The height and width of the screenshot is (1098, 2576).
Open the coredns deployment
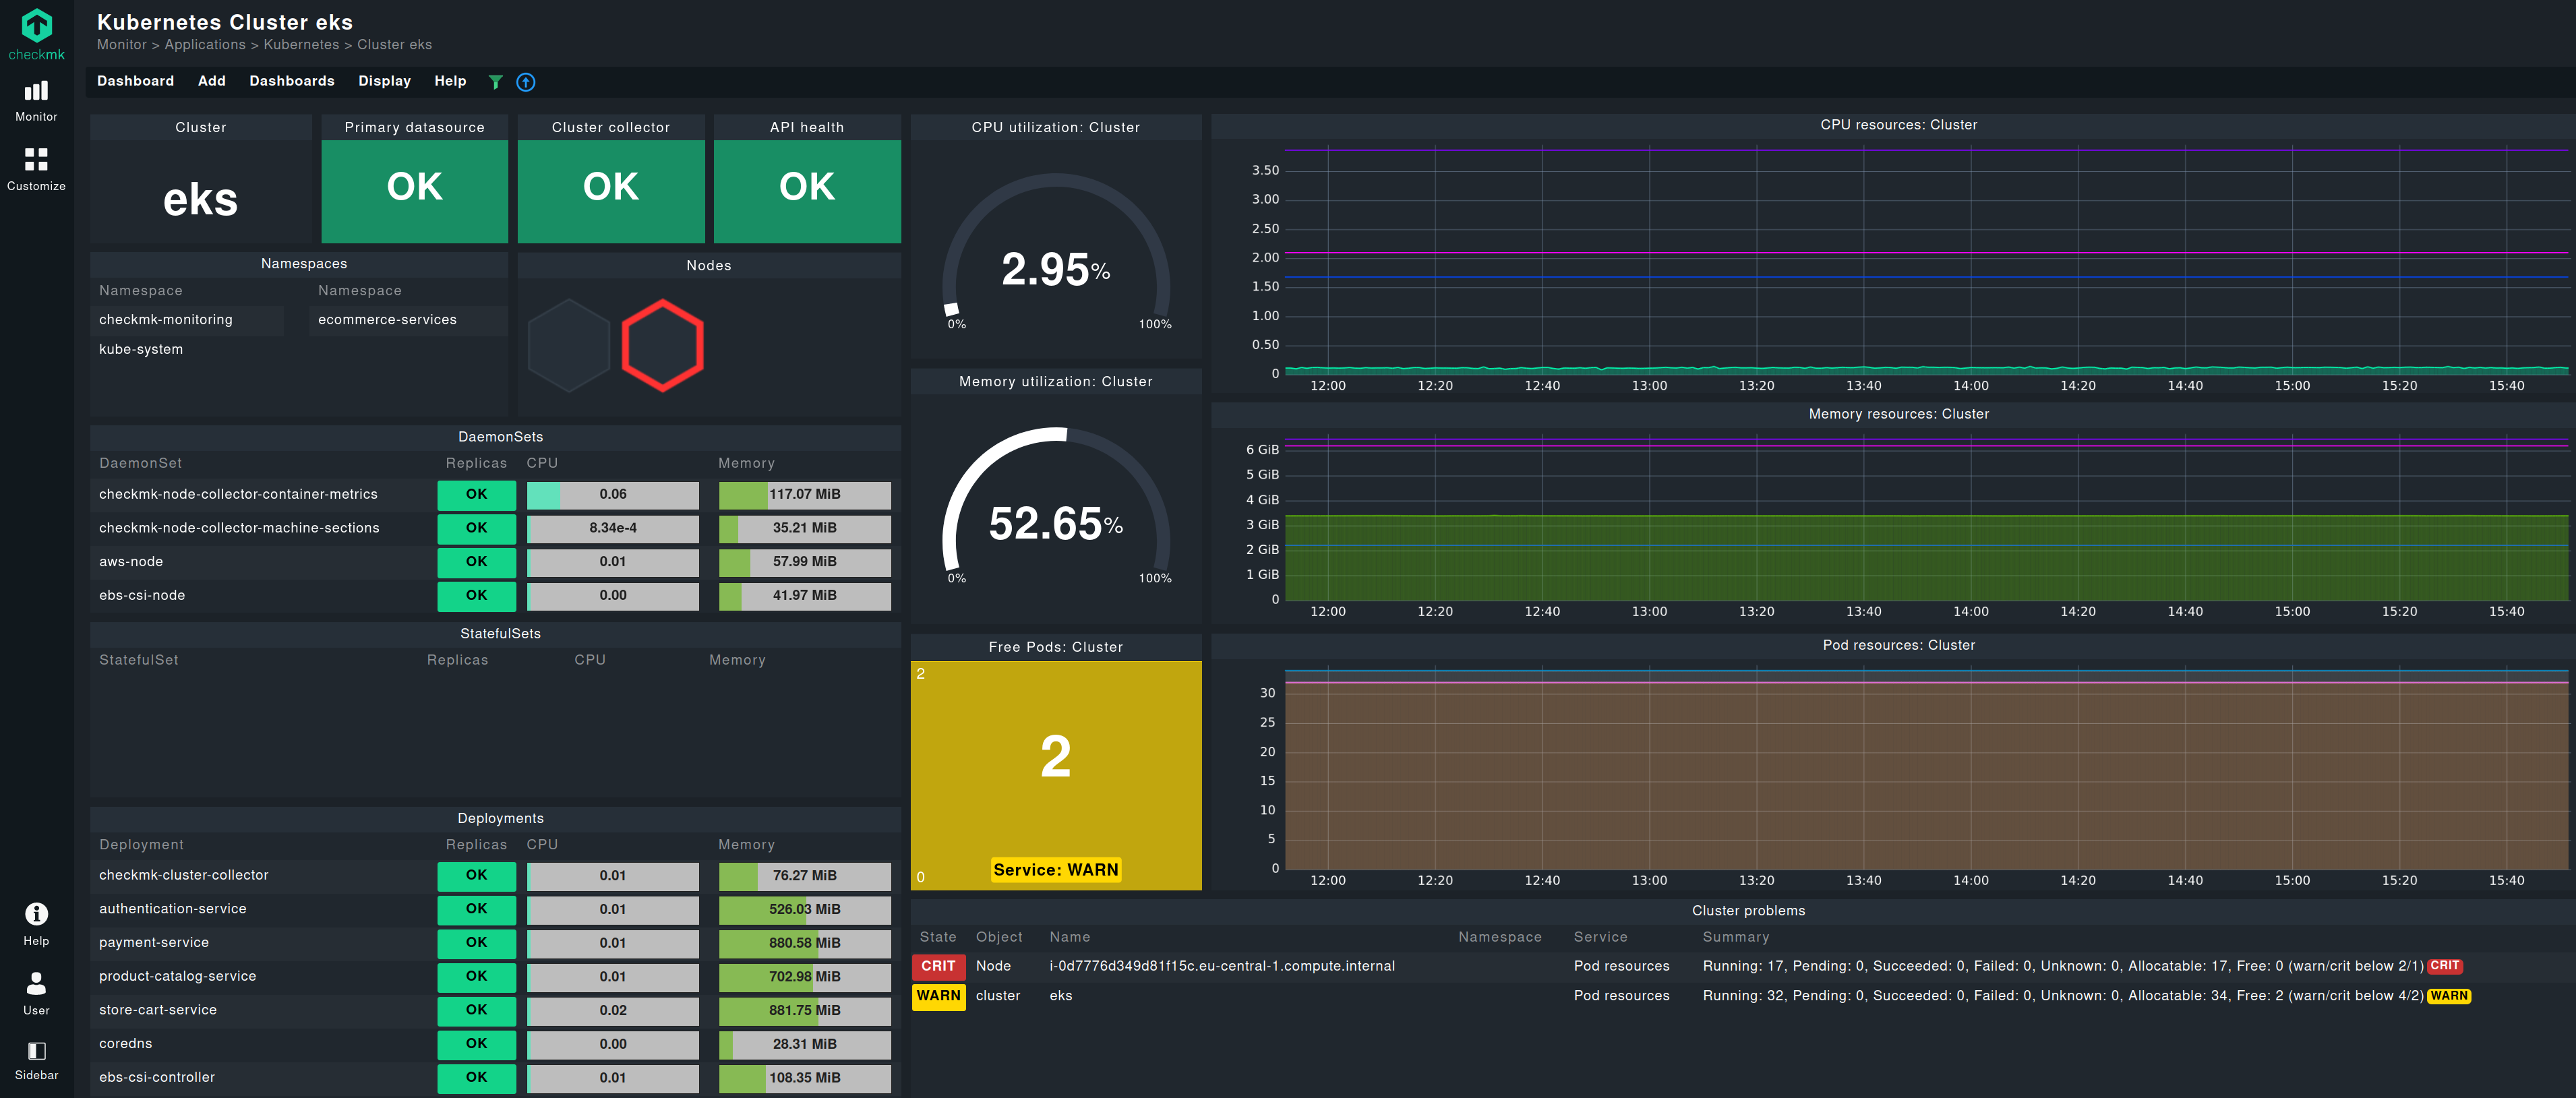126,1044
